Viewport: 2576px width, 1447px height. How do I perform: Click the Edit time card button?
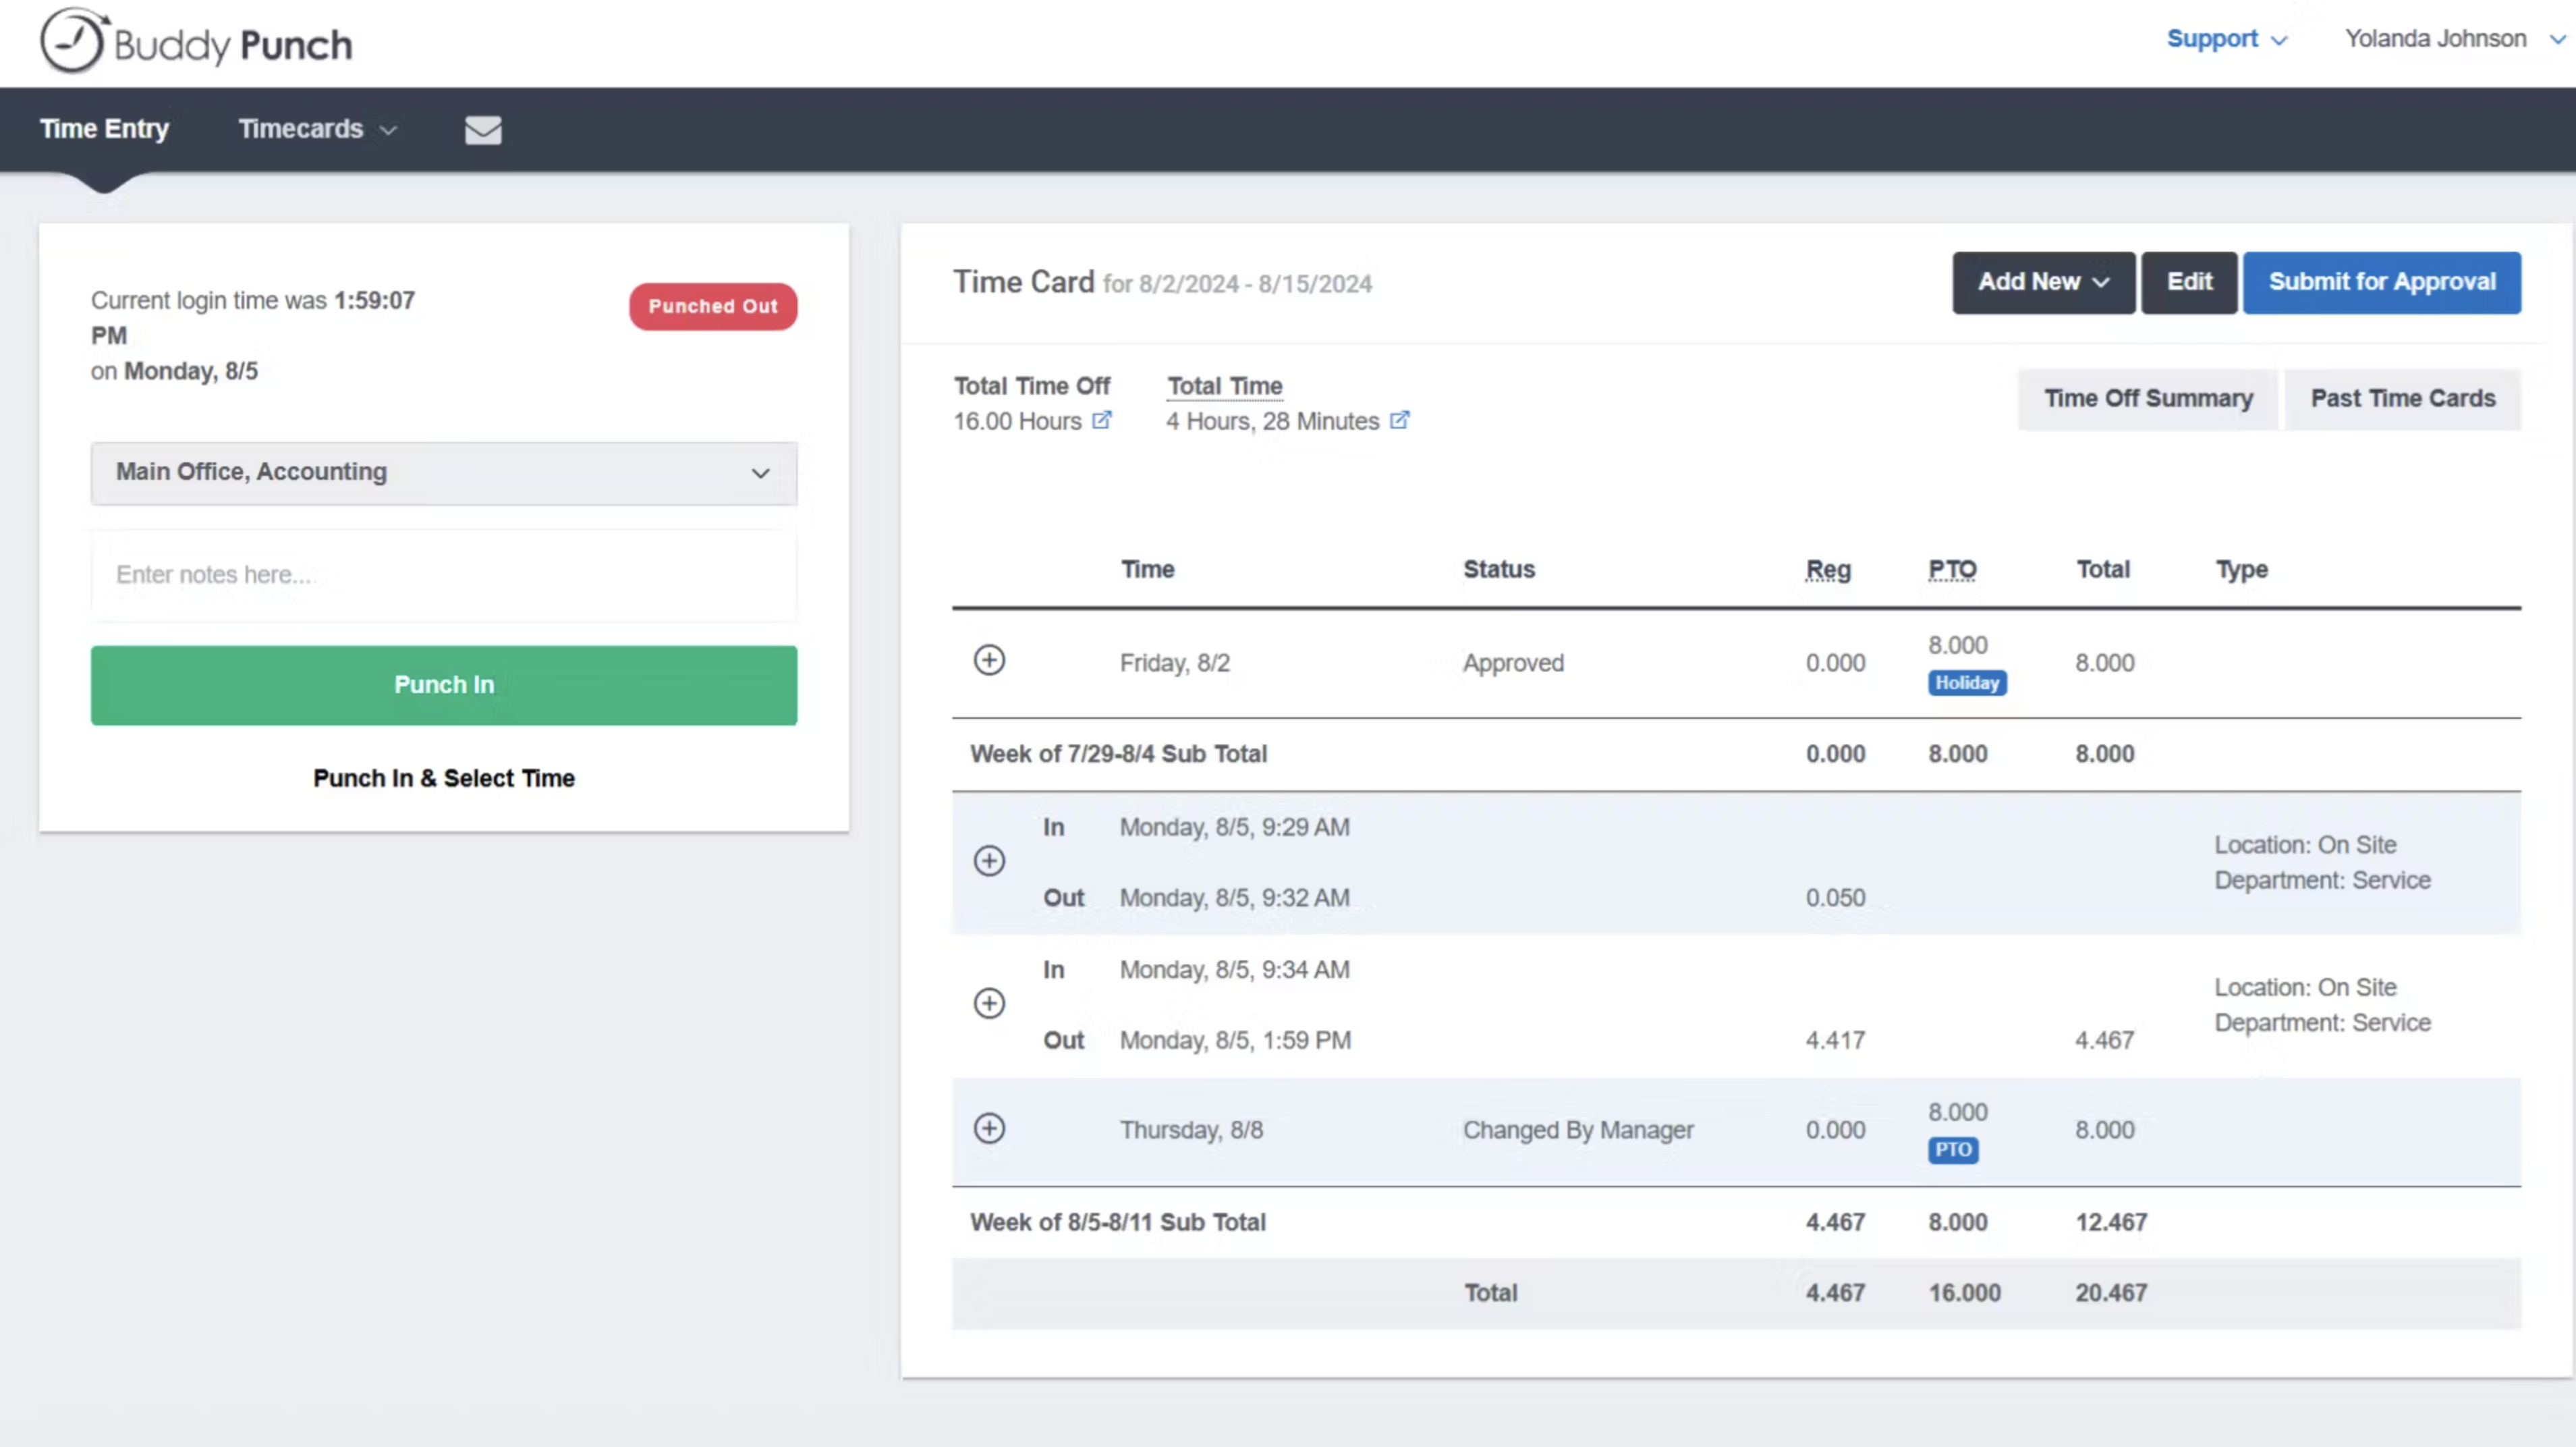click(x=2188, y=283)
